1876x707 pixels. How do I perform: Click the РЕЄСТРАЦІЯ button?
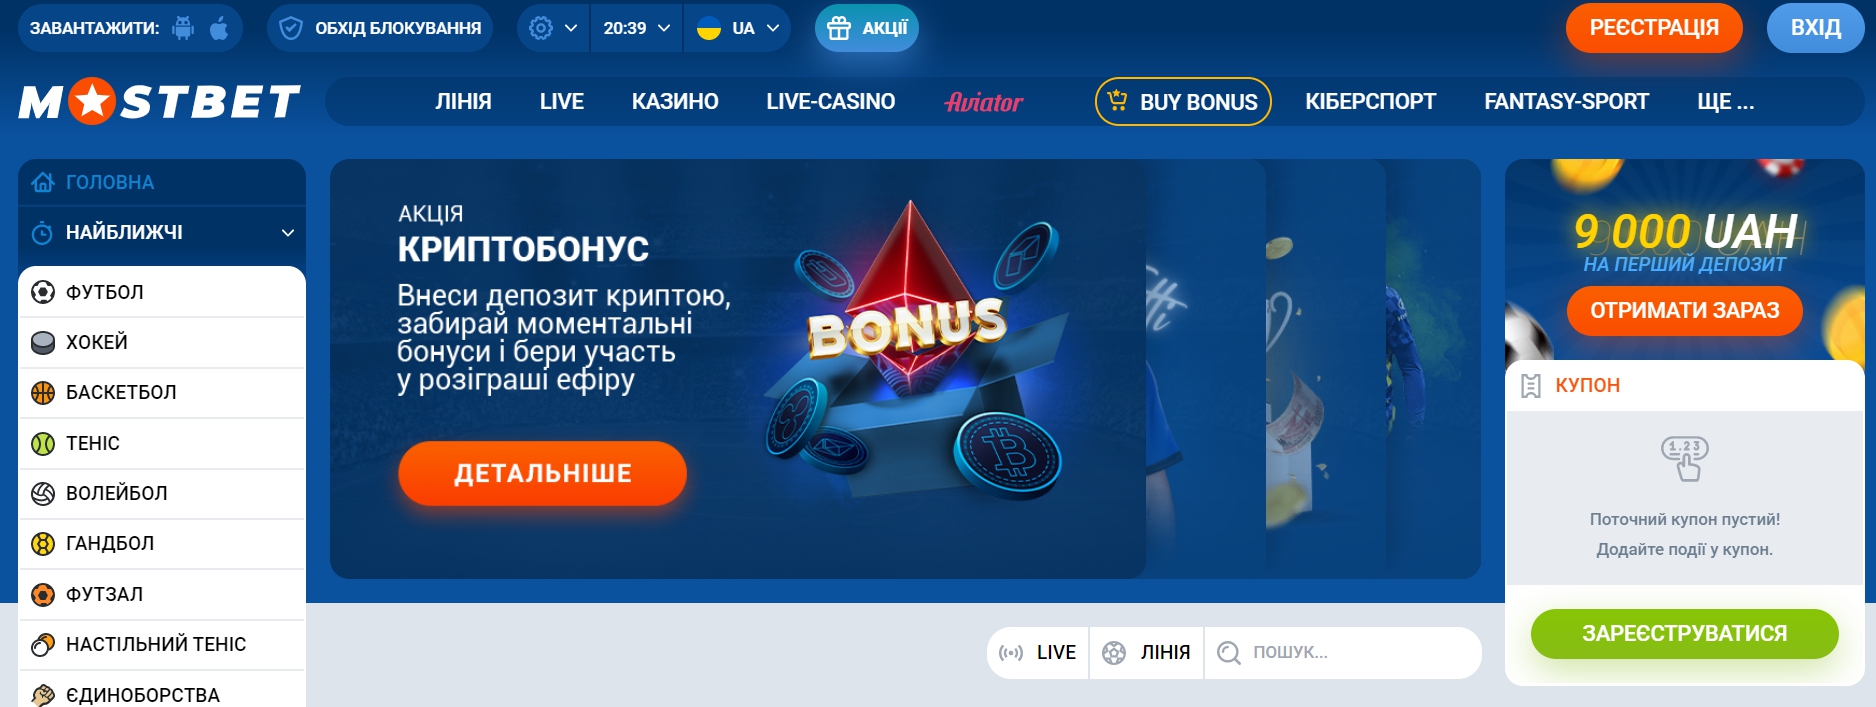1654,28
